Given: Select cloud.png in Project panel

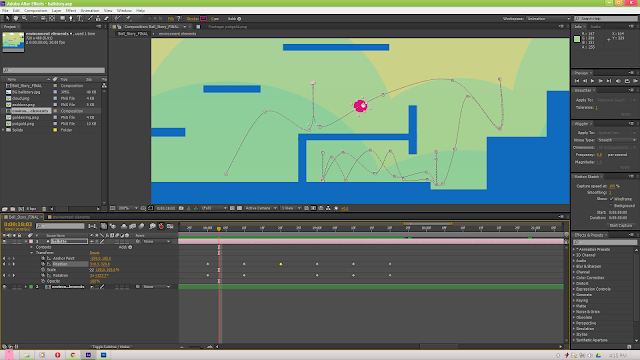Looking at the screenshot, I should coord(20,98).
